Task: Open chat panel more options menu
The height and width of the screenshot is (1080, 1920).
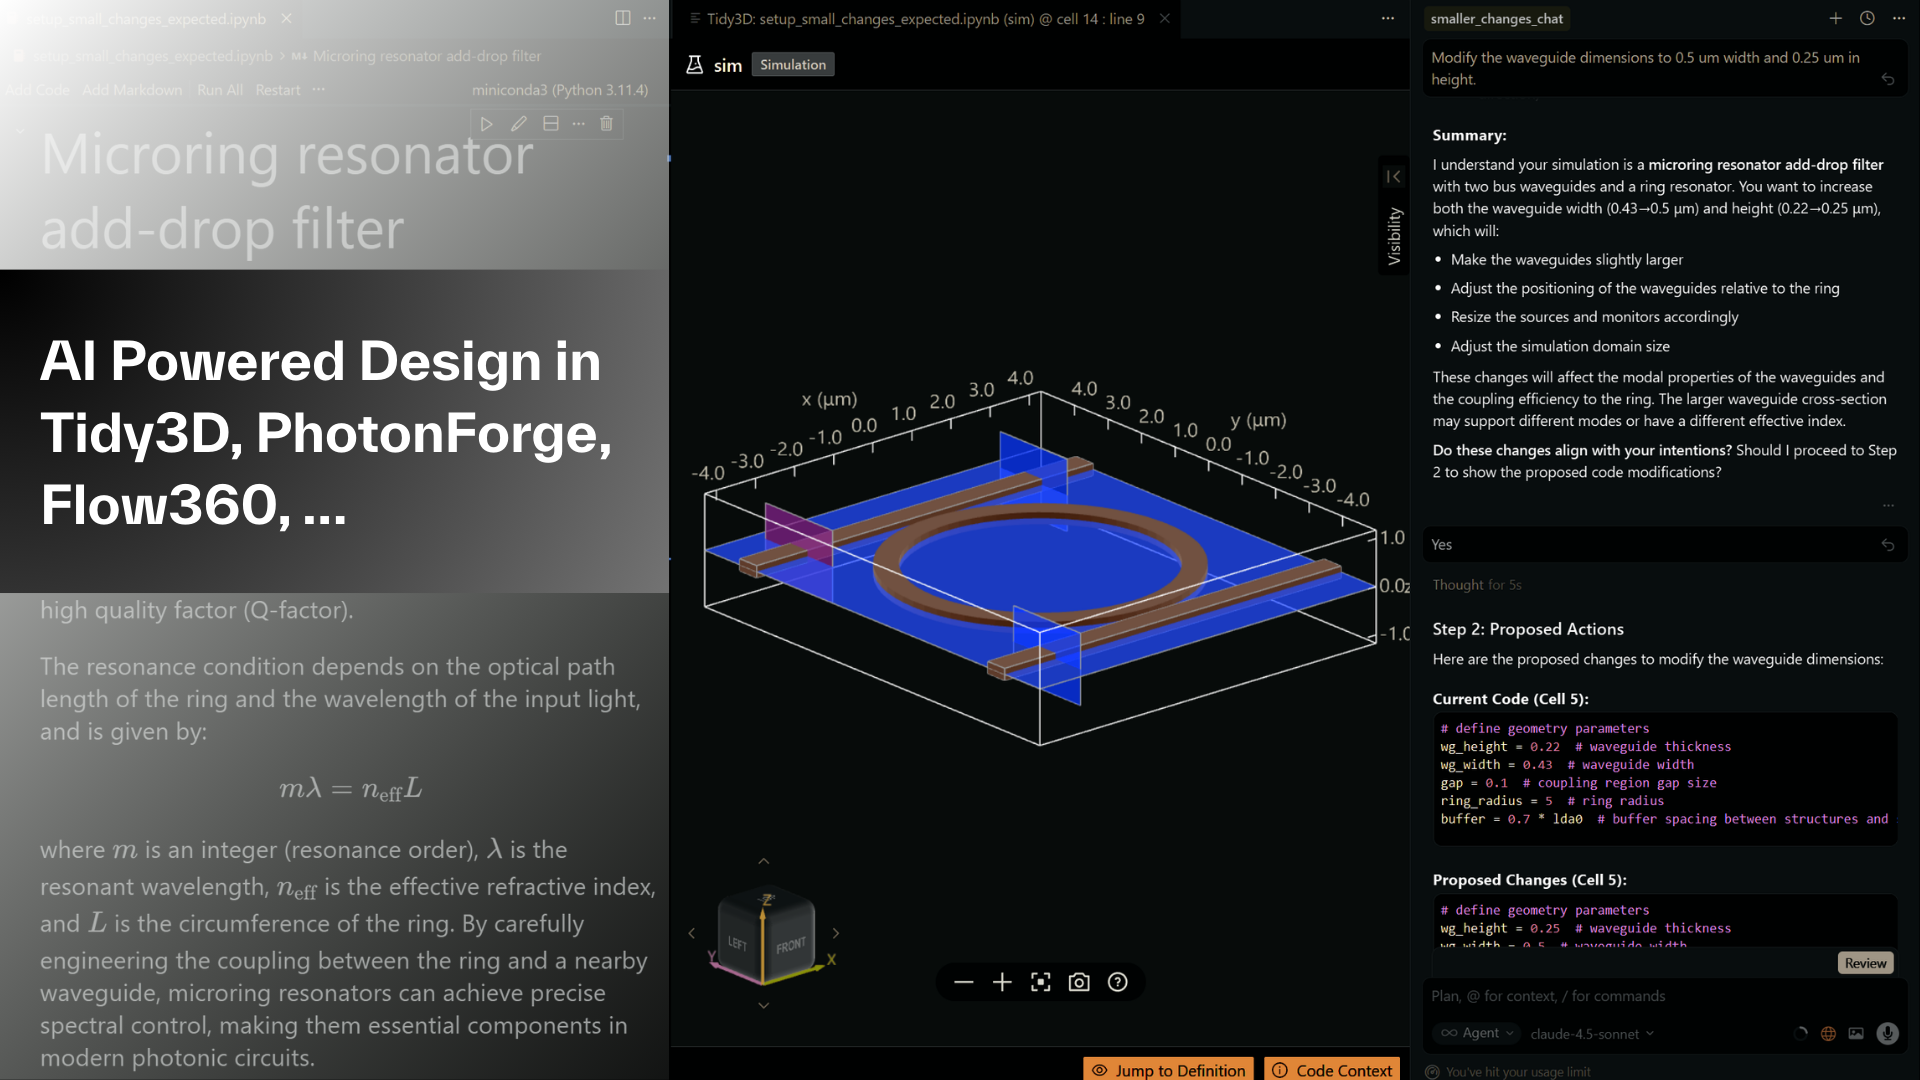Action: tap(1899, 18)
